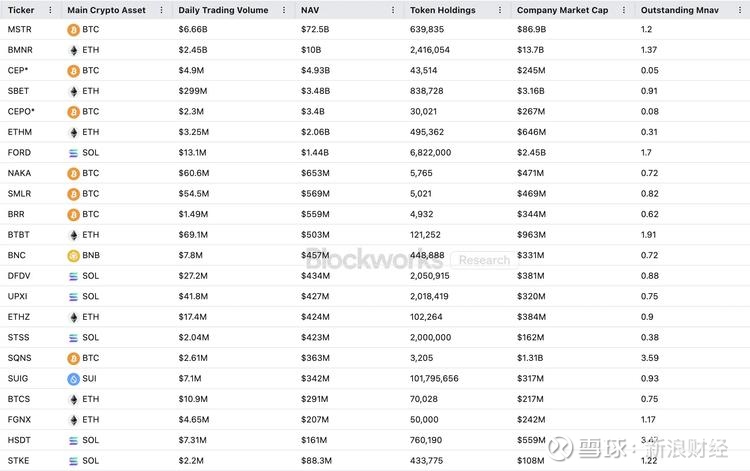Click the BNB coin icon in the BNC row
The width and height of the screenshot is (750, 471).
tap(73, 255)
